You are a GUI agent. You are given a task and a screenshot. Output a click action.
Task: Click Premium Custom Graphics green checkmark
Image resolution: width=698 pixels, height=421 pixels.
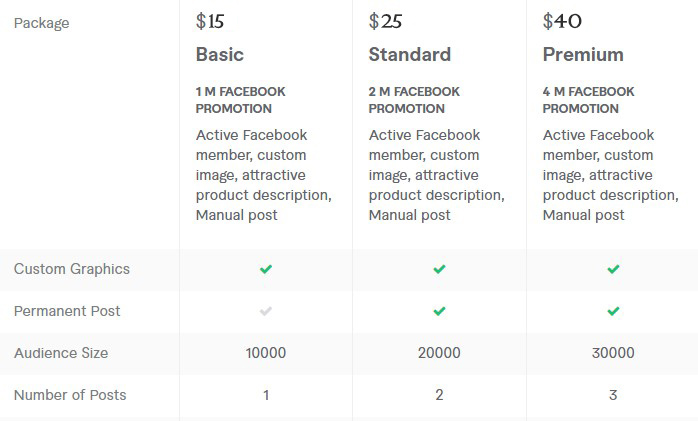pos(613,269)
